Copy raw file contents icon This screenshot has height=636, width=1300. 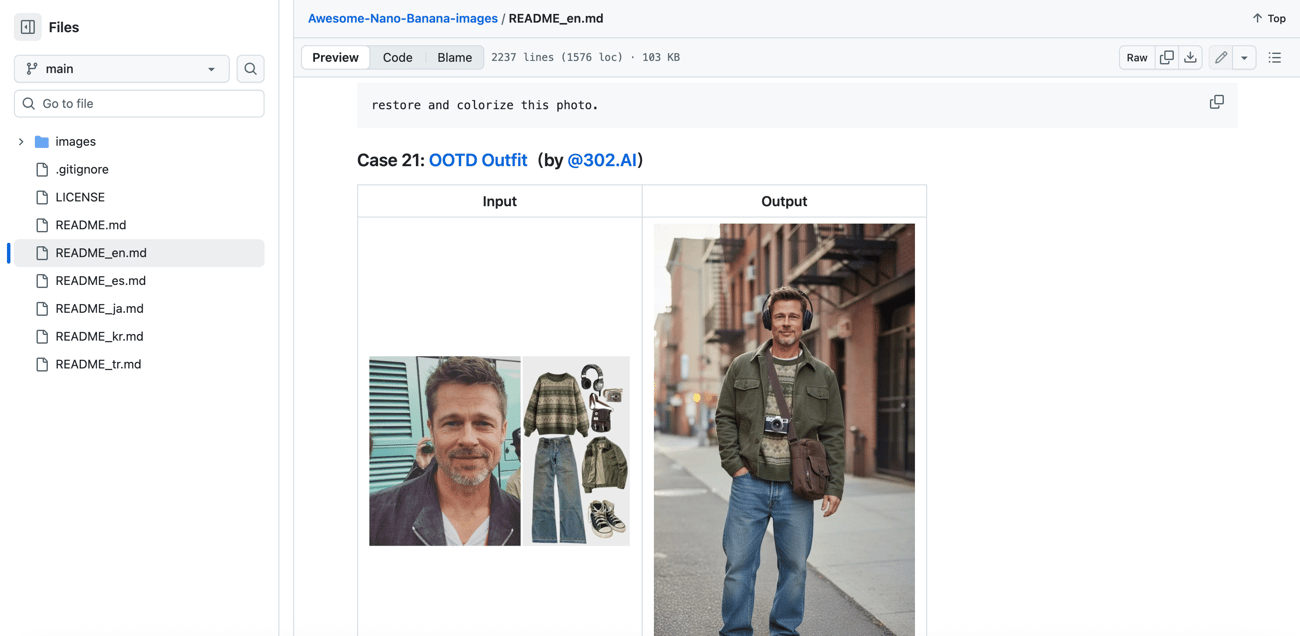(1166, 58)
